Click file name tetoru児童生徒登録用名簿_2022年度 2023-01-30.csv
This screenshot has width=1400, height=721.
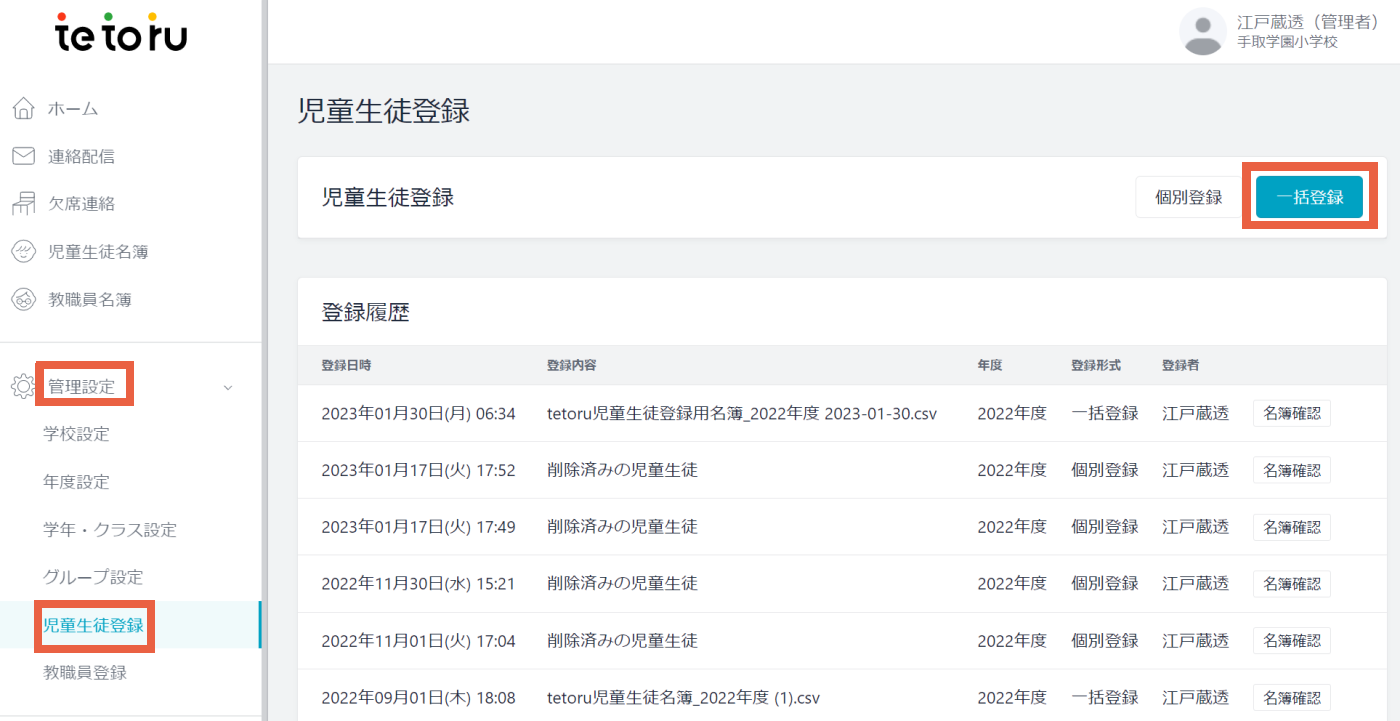click(x=742, y=413)
